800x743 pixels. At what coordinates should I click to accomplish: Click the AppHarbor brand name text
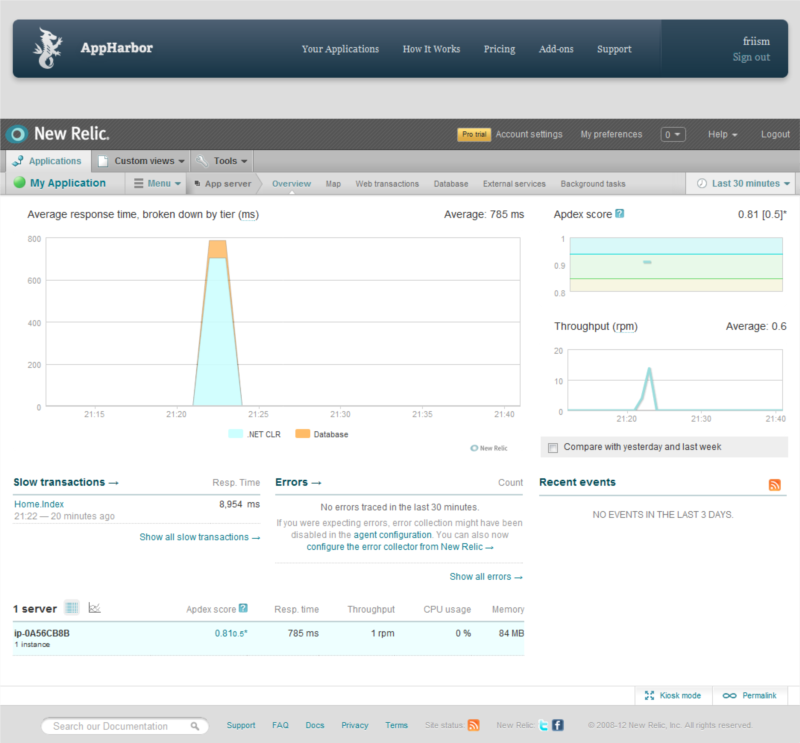[x=116, y=48]
